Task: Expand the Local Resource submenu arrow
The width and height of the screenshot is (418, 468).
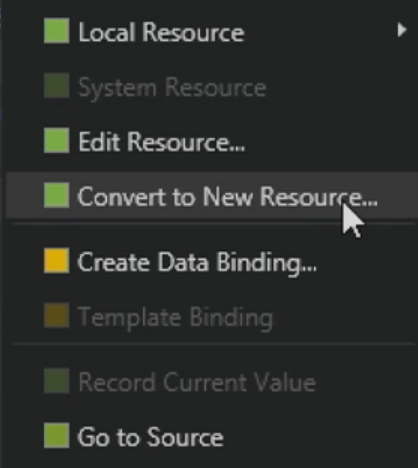Action: click(402, 30)
